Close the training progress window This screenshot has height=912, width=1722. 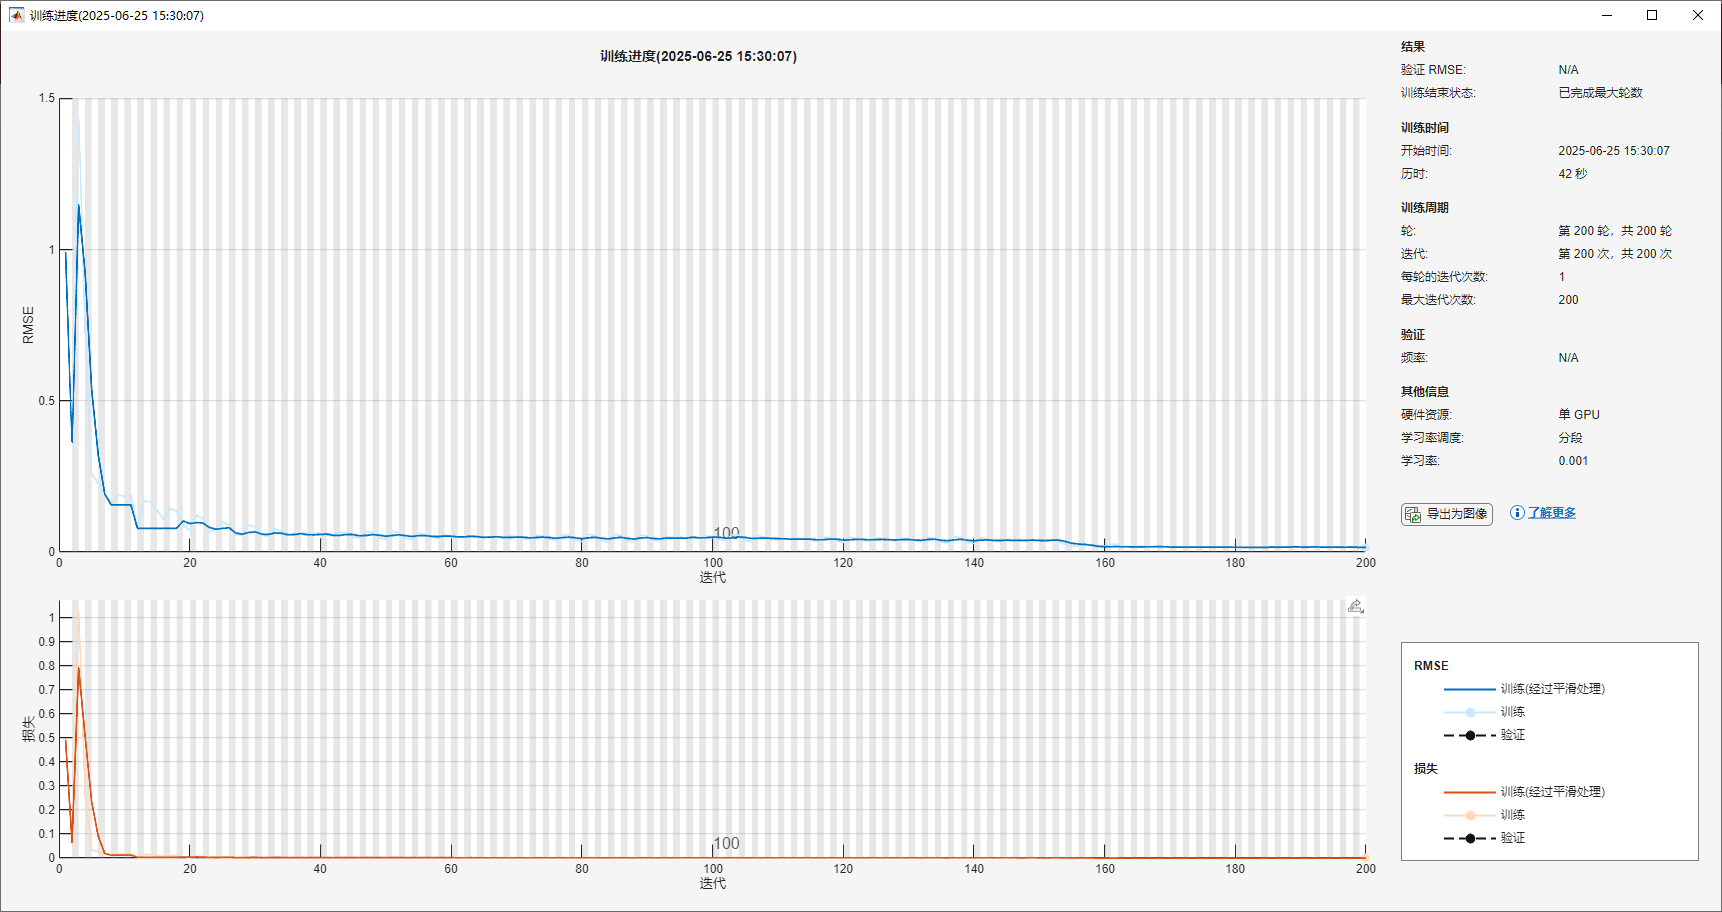pyautogui.click(x=1698, y=15)
